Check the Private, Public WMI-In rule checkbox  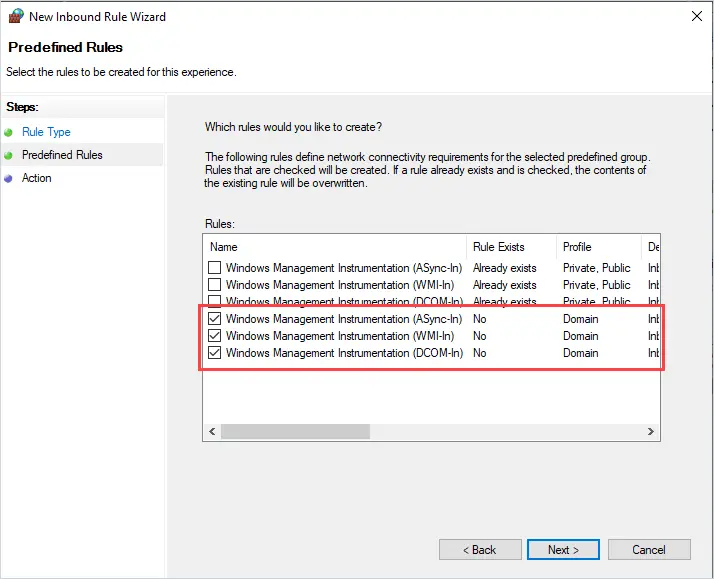214,284
